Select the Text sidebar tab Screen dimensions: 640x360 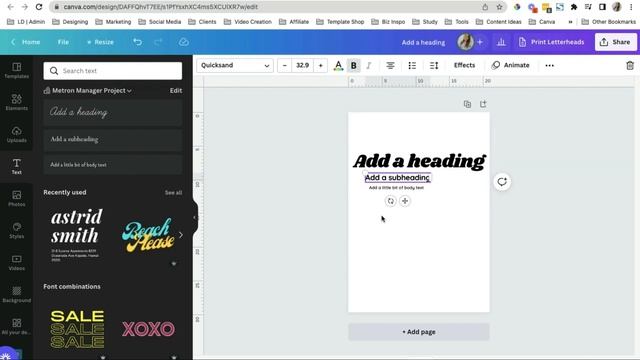[16, 167]
